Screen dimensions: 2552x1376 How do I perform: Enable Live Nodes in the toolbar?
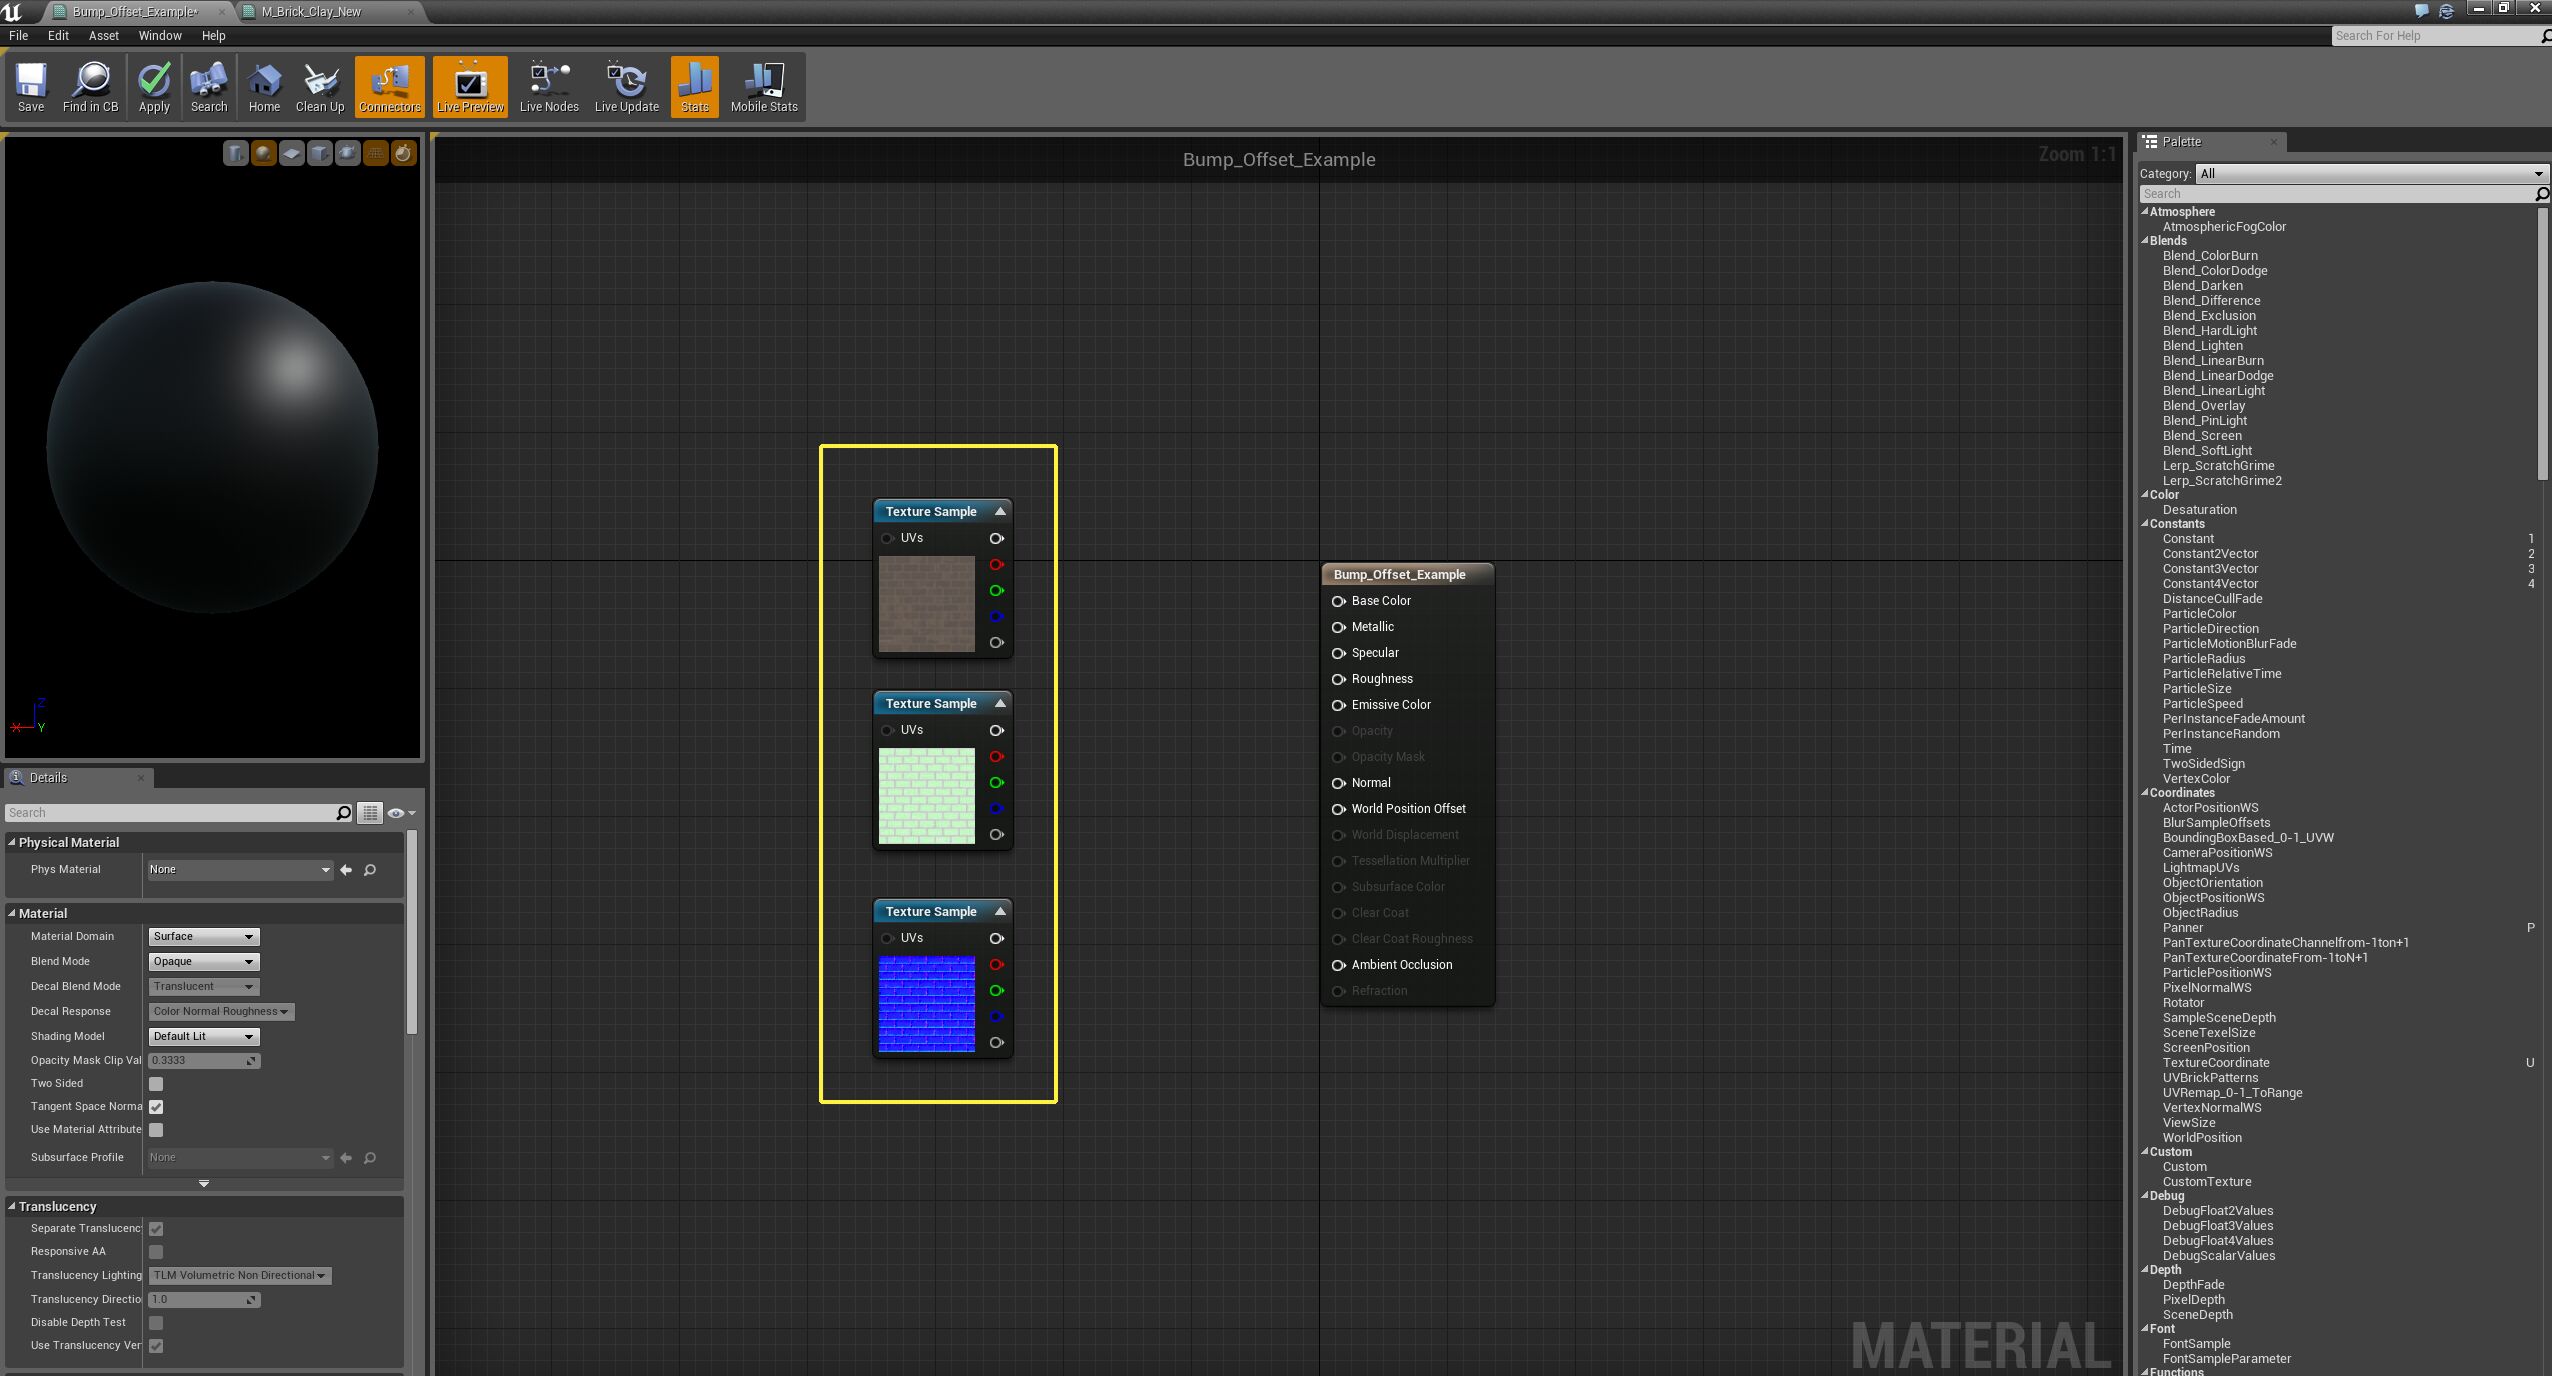pos(548,86)
